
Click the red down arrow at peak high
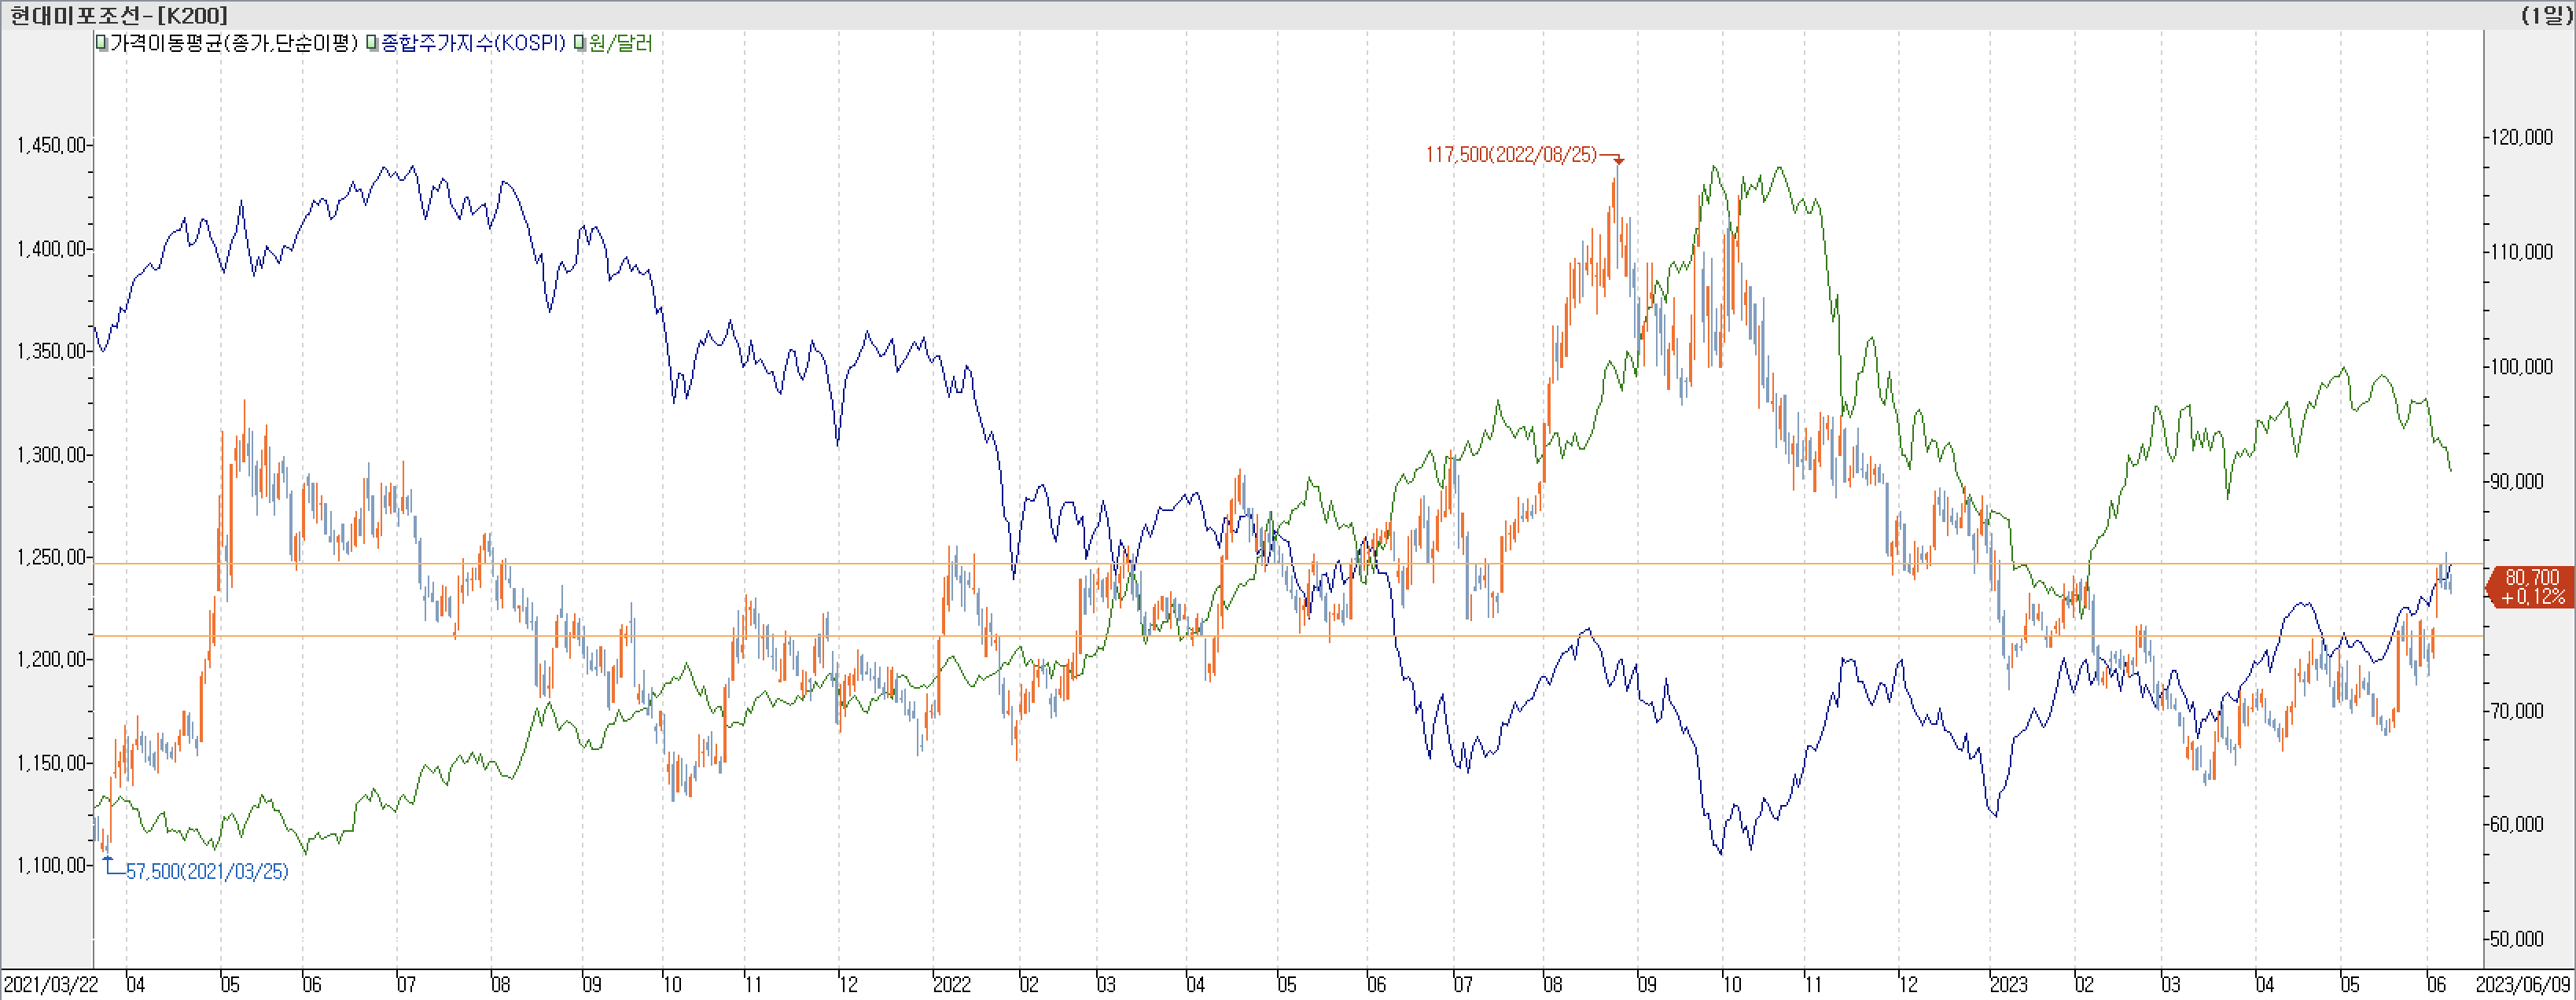click(1618, 160)
